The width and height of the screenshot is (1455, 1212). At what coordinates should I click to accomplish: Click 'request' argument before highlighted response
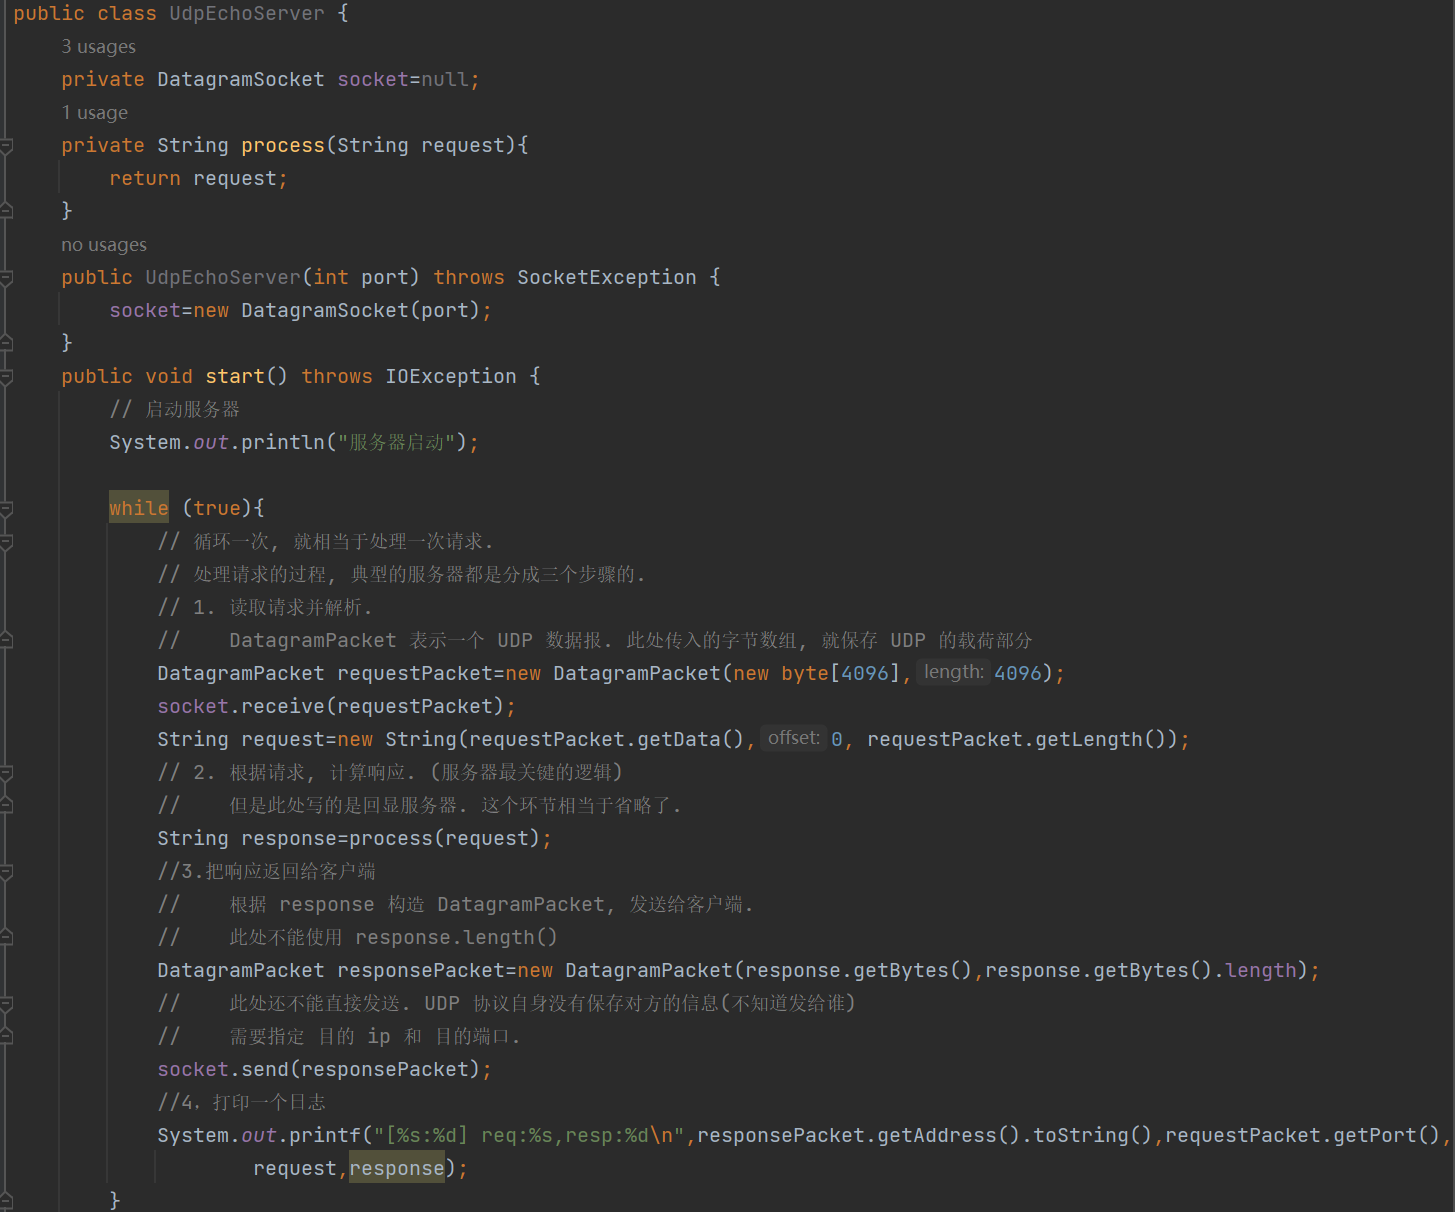(295, 1169)
